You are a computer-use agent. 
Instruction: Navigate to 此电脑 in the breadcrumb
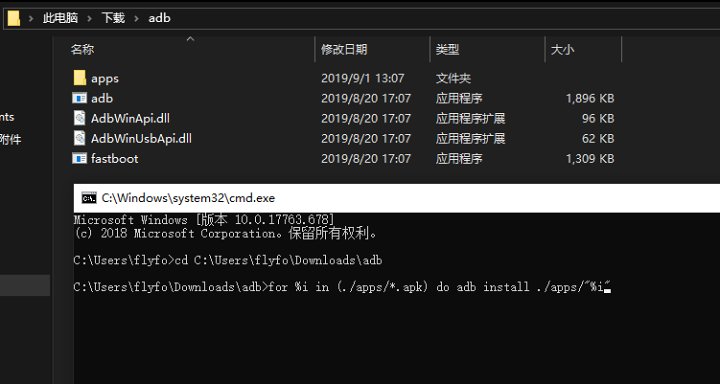(x=60, y=18)
